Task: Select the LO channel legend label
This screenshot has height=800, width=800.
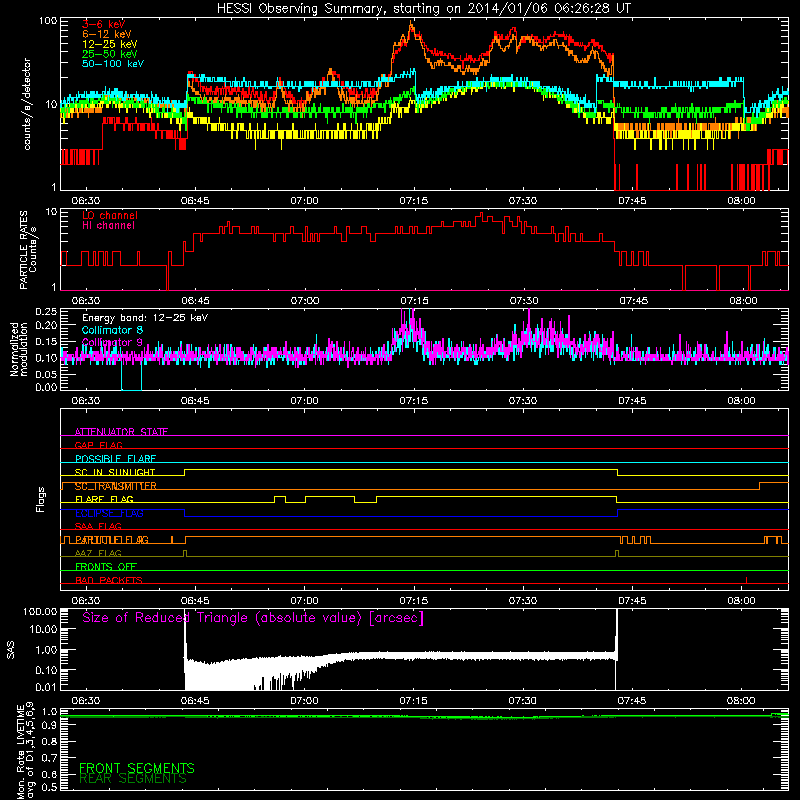Action: tap(110, 215)
